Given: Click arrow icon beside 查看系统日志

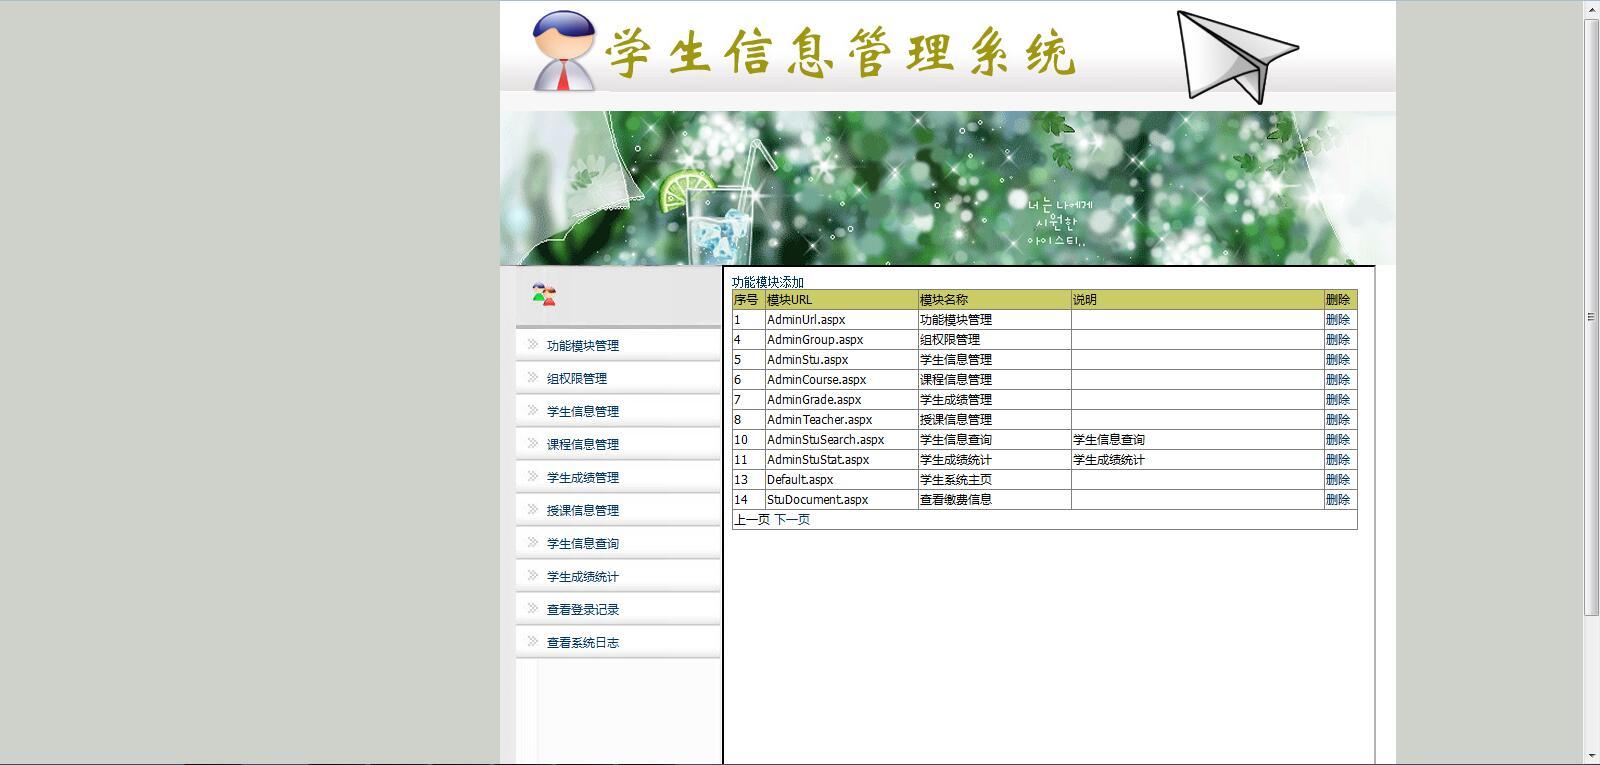Looking at the screenshot, I should 532,642.
